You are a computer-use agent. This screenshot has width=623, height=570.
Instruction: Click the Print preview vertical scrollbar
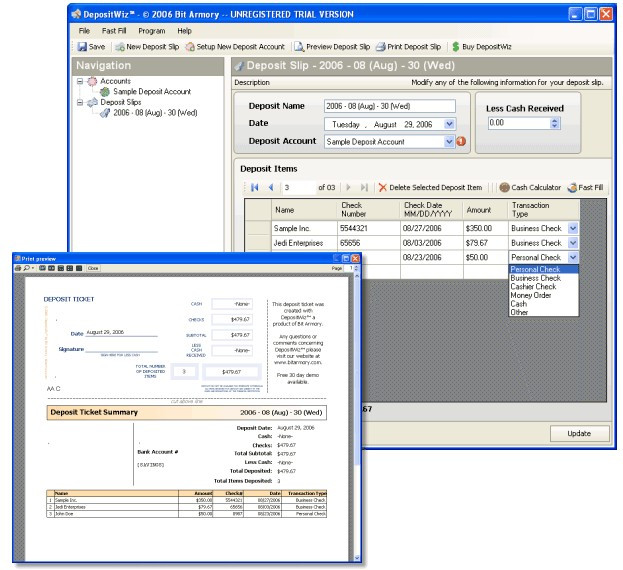[x=356, y=417]
